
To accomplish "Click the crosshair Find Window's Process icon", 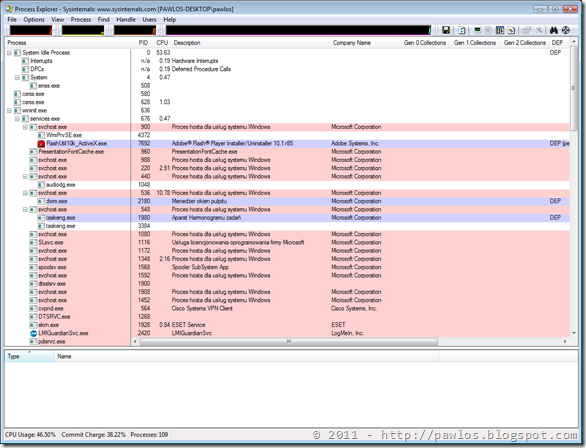I will click(566, 30).
